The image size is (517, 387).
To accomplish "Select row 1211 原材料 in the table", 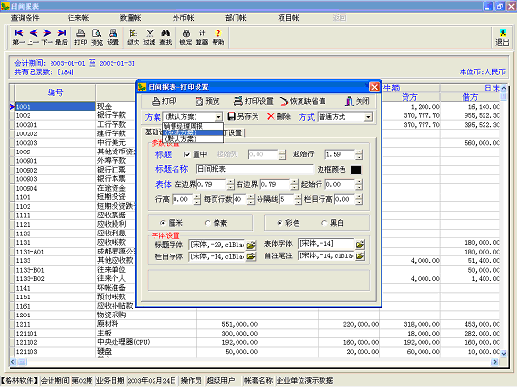I will [257, 324].
